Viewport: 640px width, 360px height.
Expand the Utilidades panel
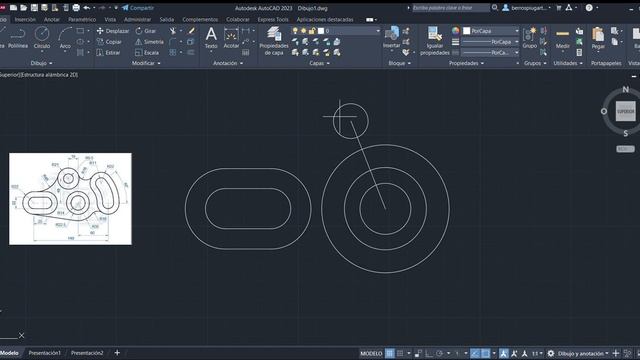[568, 63]
